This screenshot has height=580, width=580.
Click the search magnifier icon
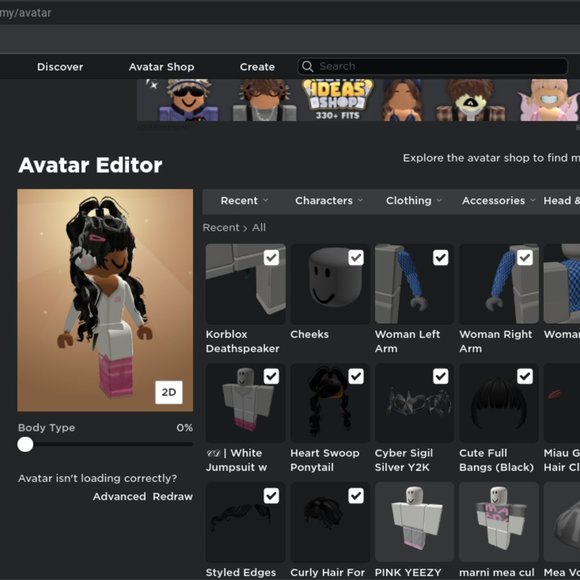point(307,66)
